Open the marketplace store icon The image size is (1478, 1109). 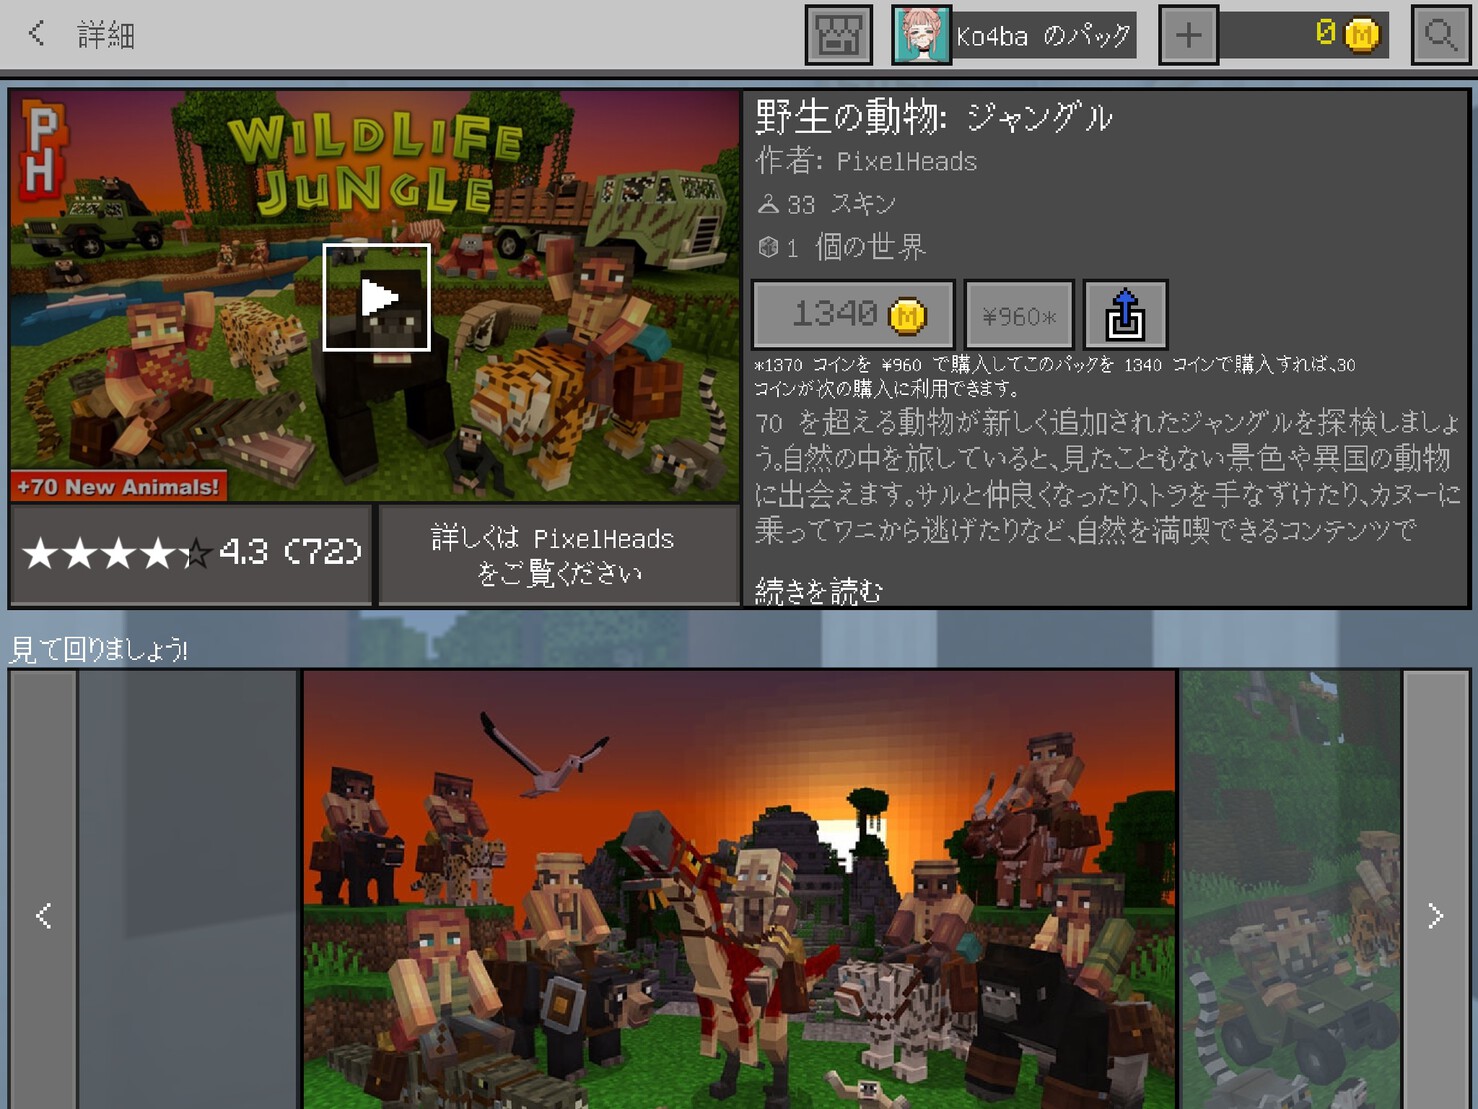coord(839,35)
